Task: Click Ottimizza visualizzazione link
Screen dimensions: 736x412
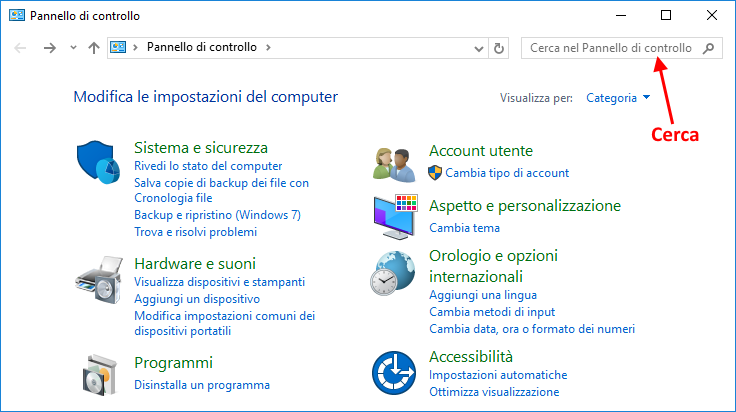Action: [x=494, y=392]
